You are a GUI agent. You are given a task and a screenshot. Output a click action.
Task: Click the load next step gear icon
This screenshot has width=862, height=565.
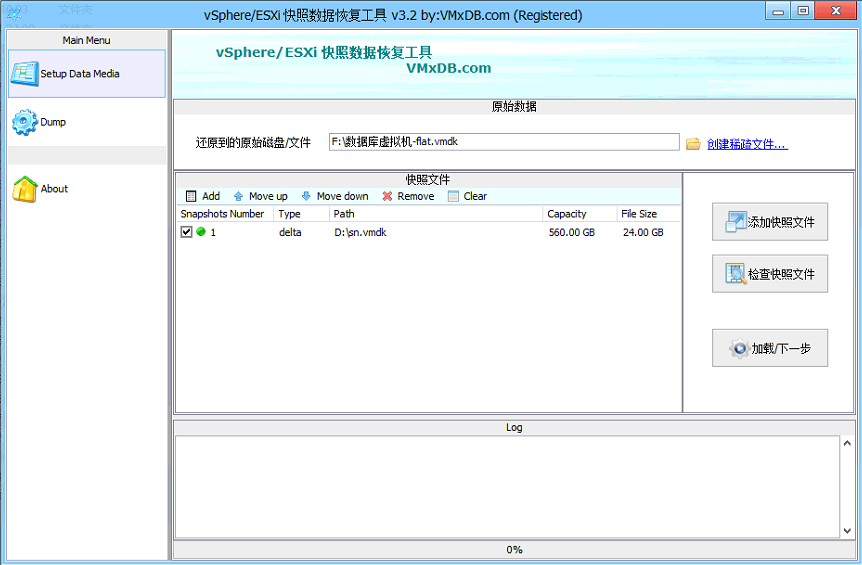point(739,348)
